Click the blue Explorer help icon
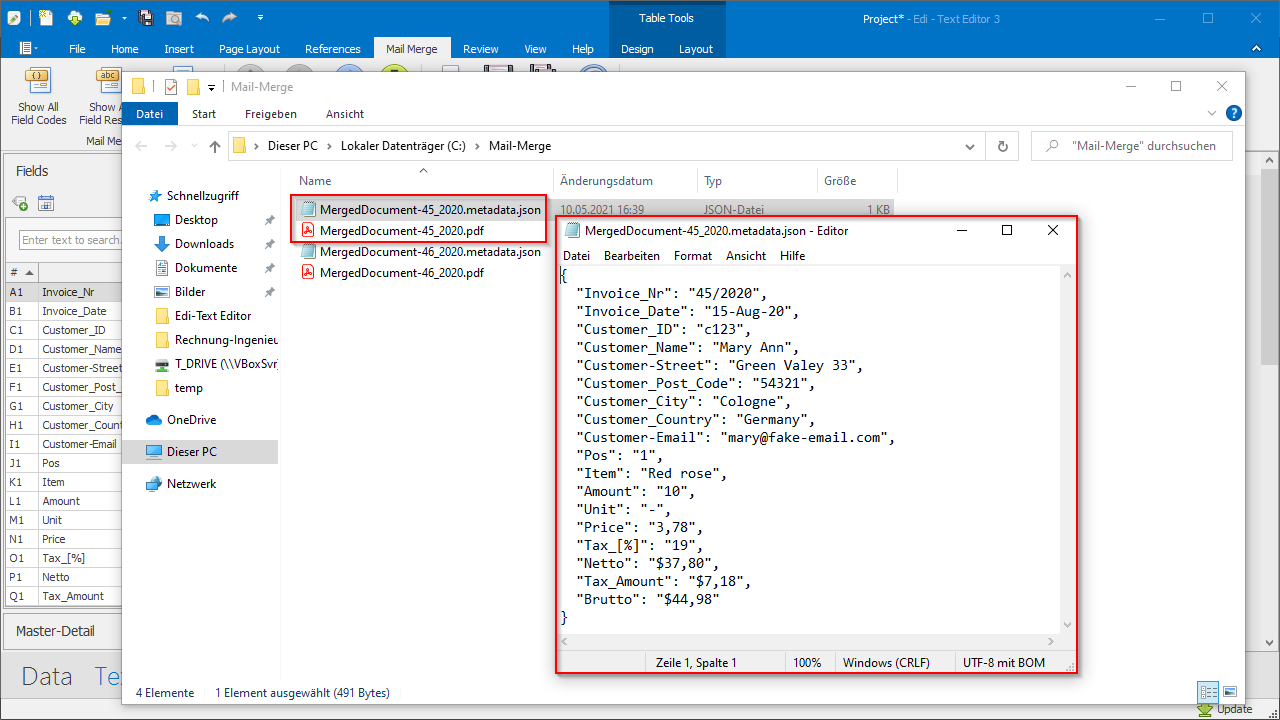1280x720 pixels. tap(1234, 113)
